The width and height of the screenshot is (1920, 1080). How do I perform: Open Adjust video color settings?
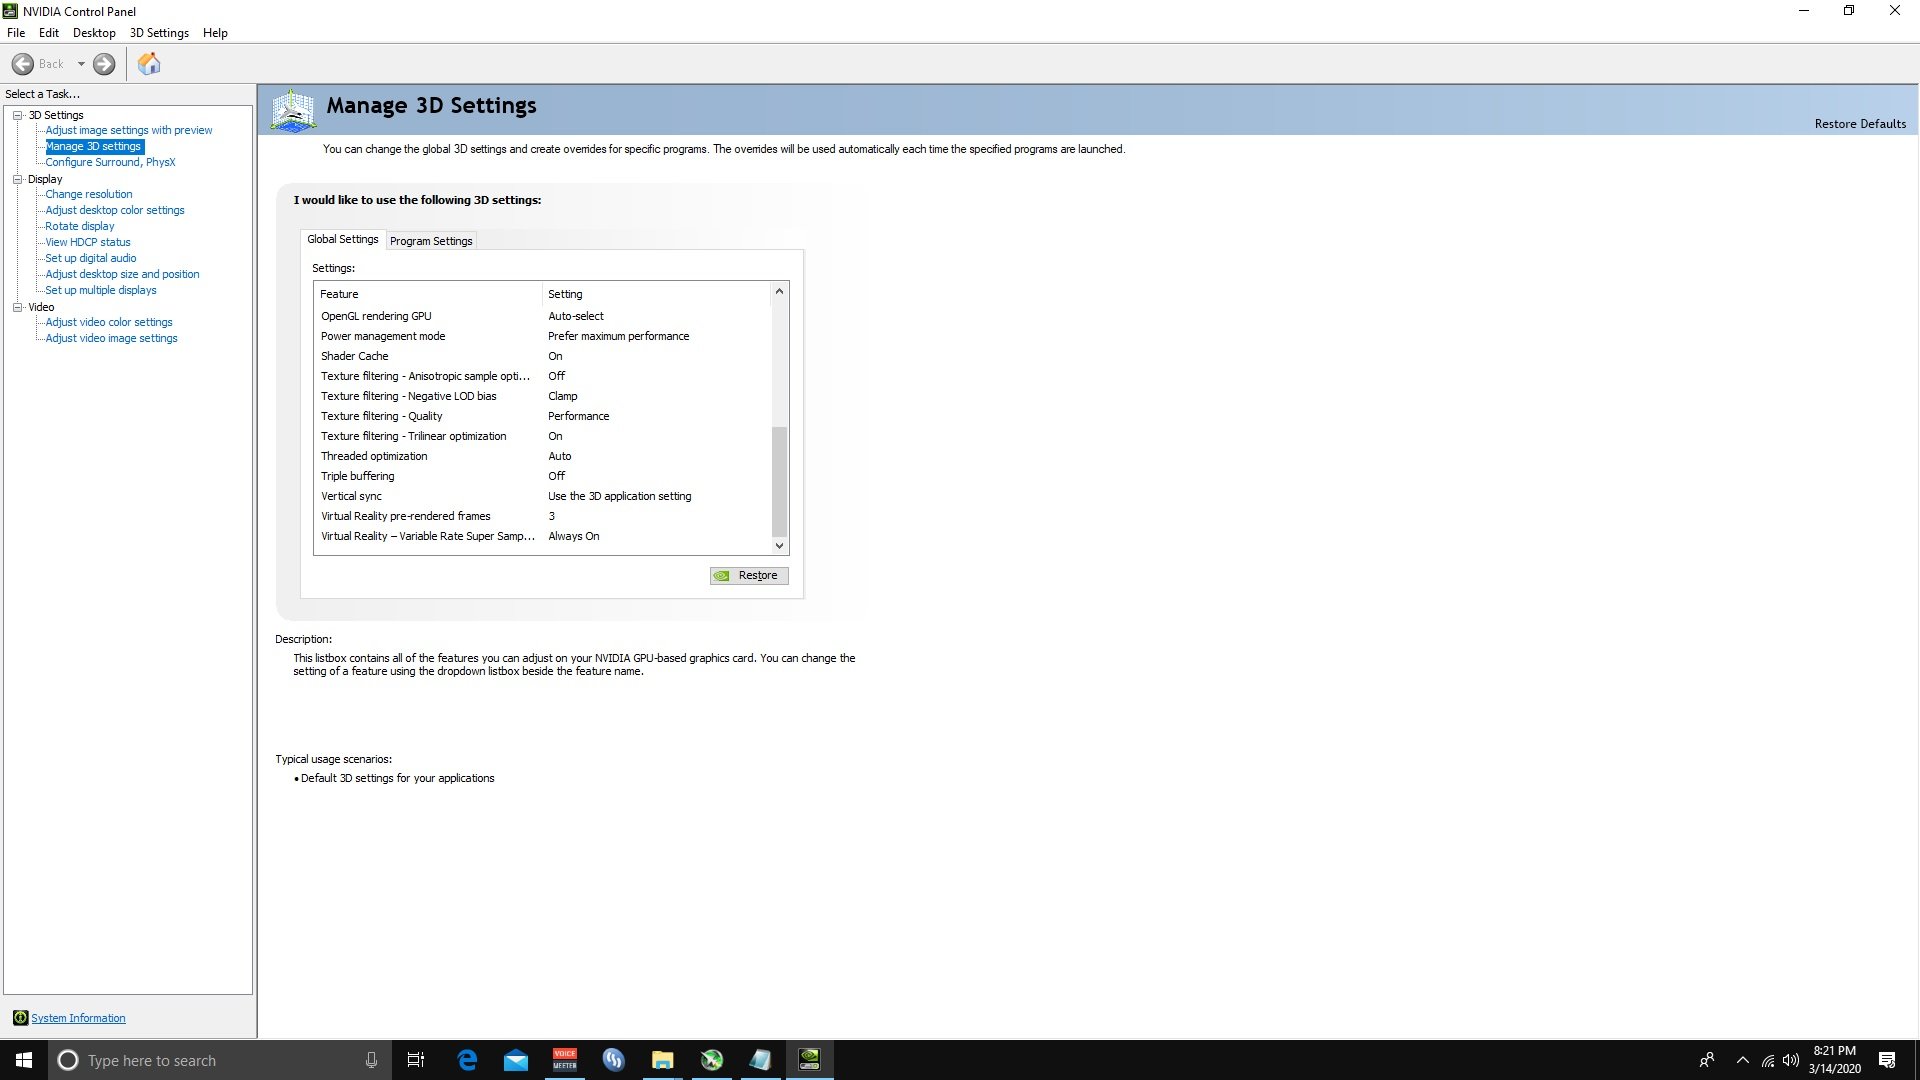(x=109, y=322)
